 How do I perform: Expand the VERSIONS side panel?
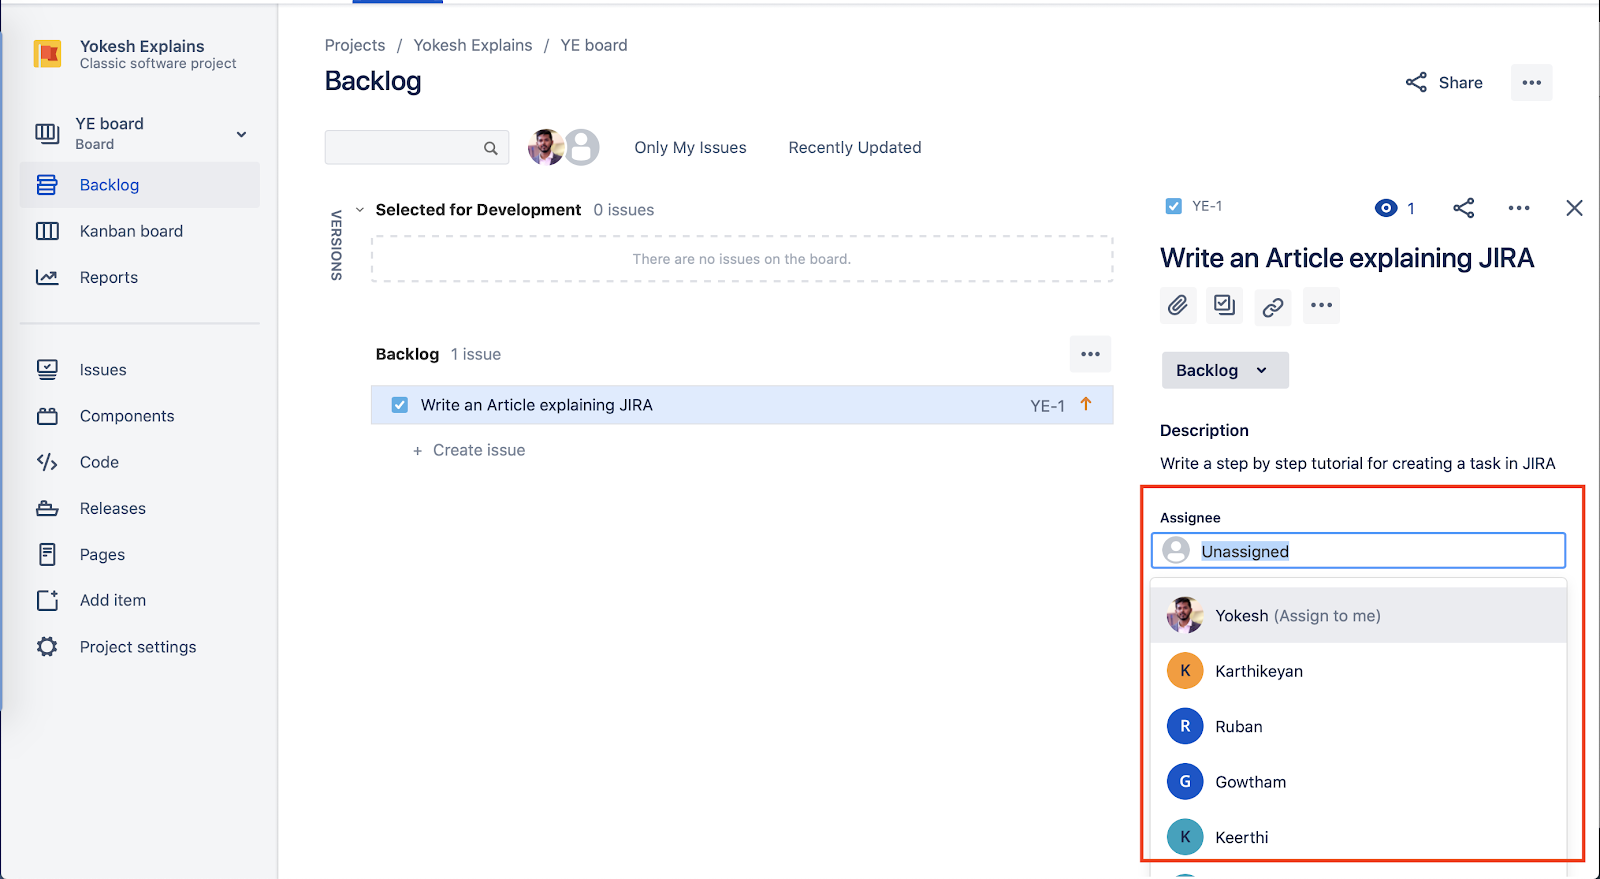click(337, 245)
